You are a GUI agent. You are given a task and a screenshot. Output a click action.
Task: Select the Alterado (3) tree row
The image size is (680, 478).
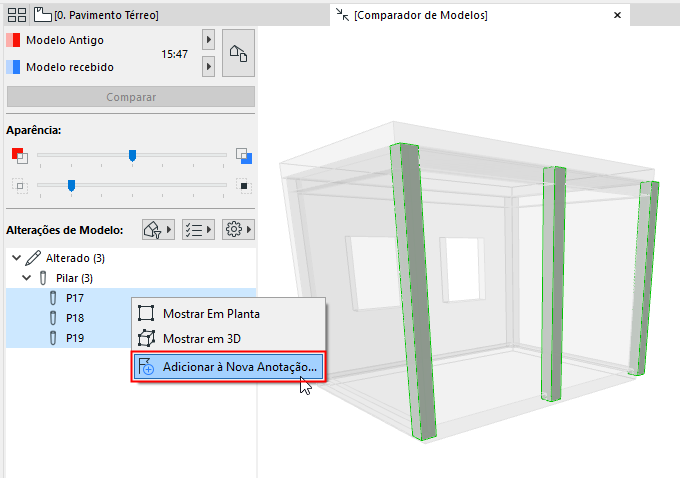click(x=131, y=258)
